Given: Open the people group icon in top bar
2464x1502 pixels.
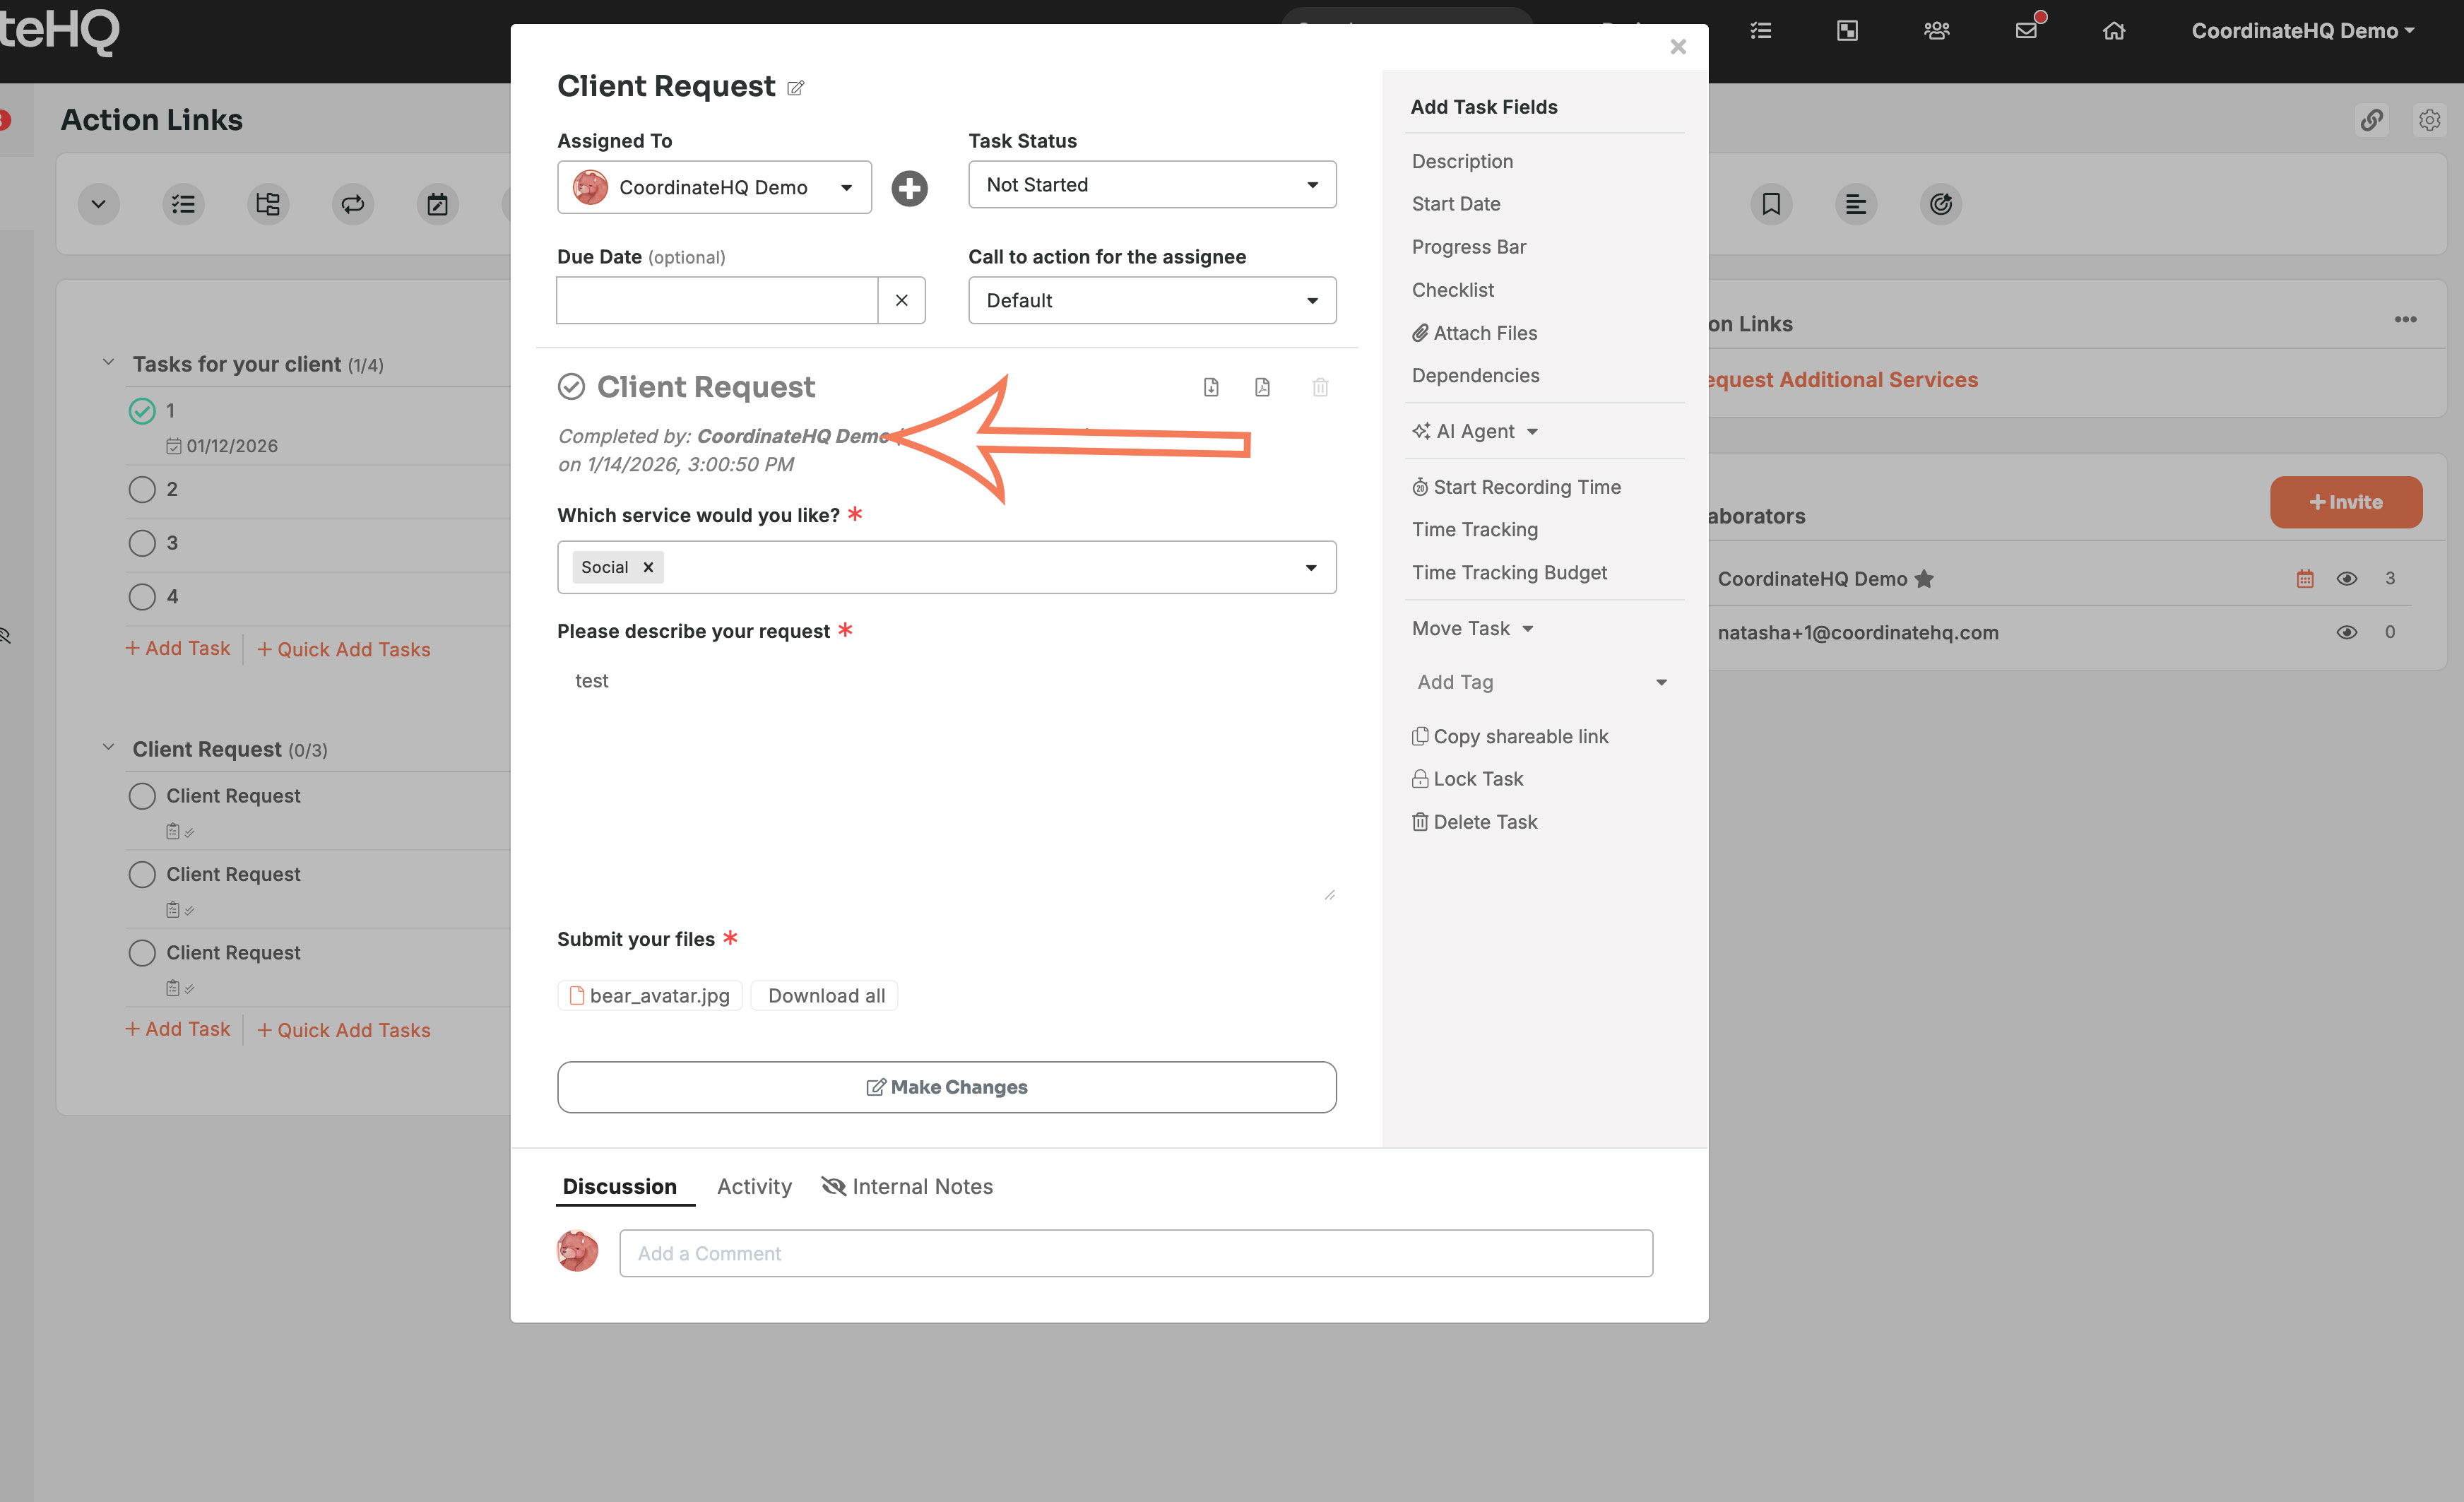Looking at the screenshot, I should pos(1936,31).
